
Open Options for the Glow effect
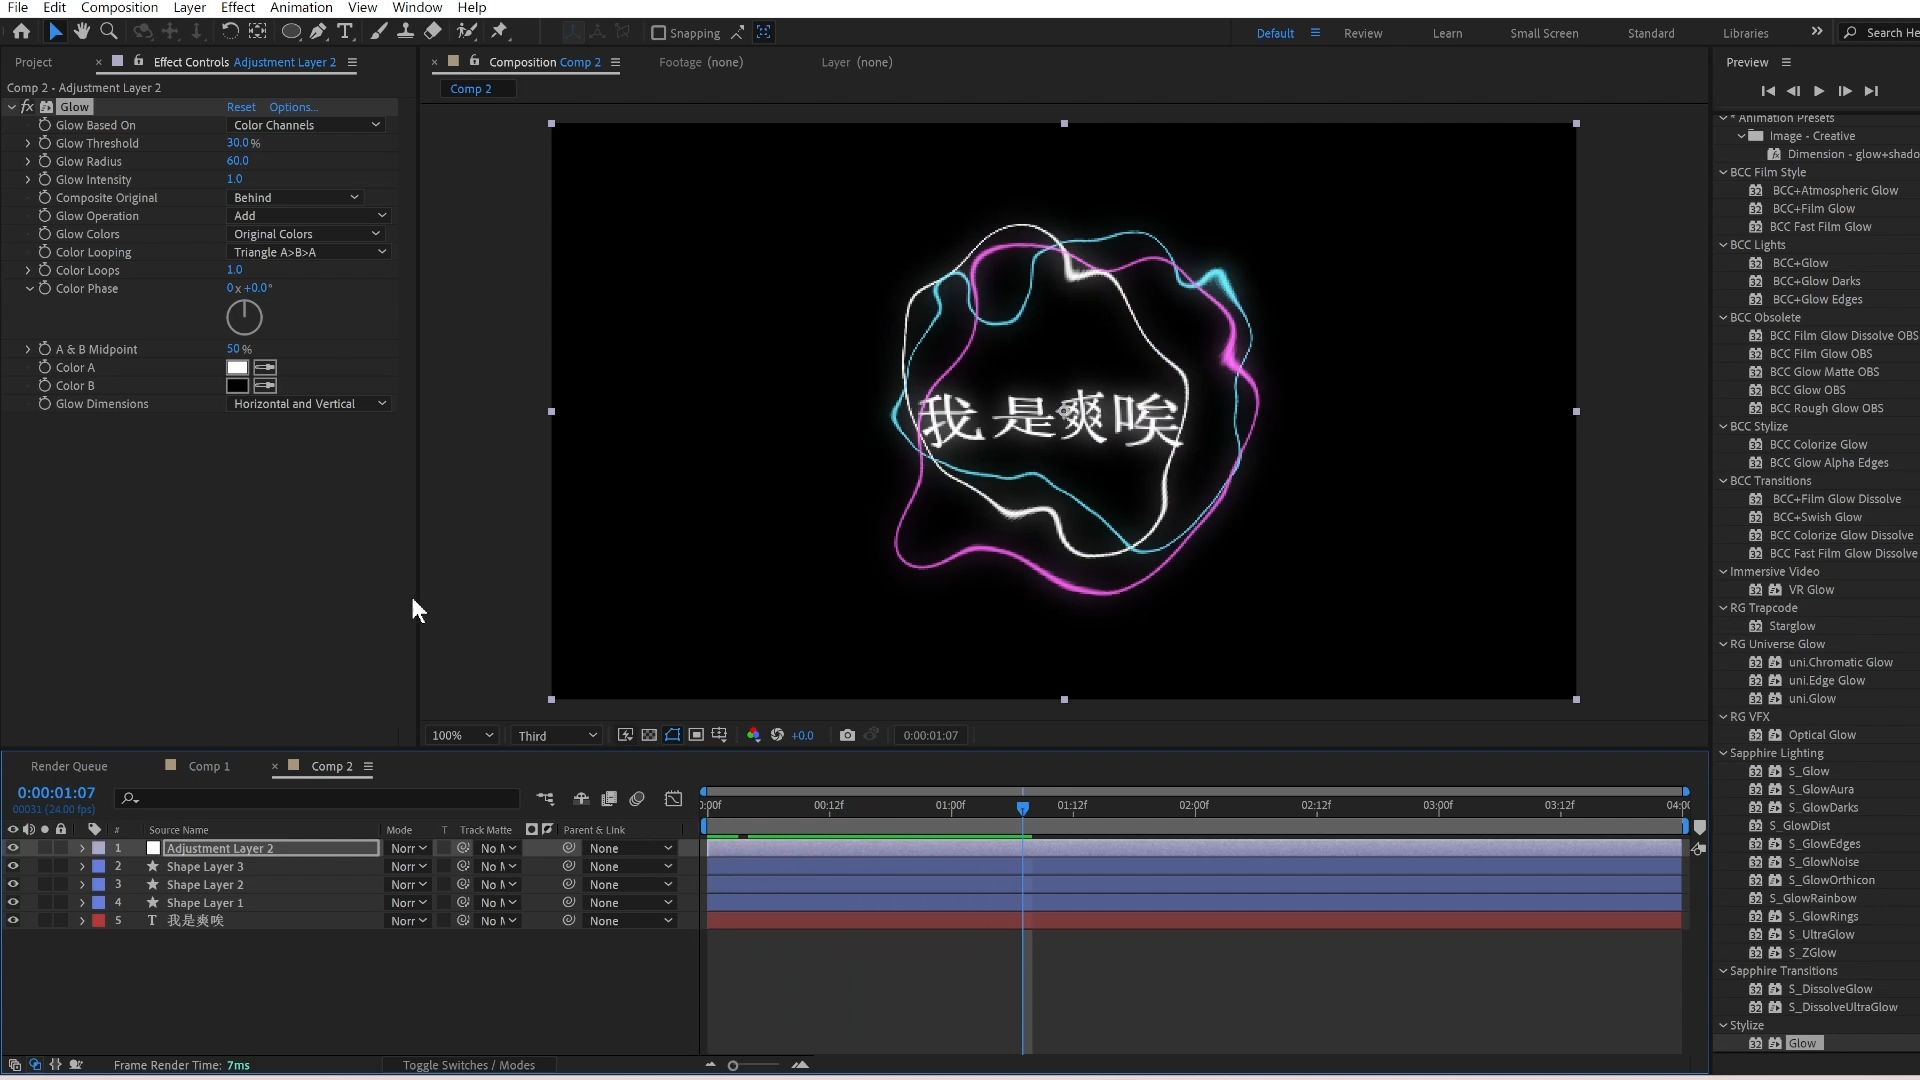click(292, 106)
